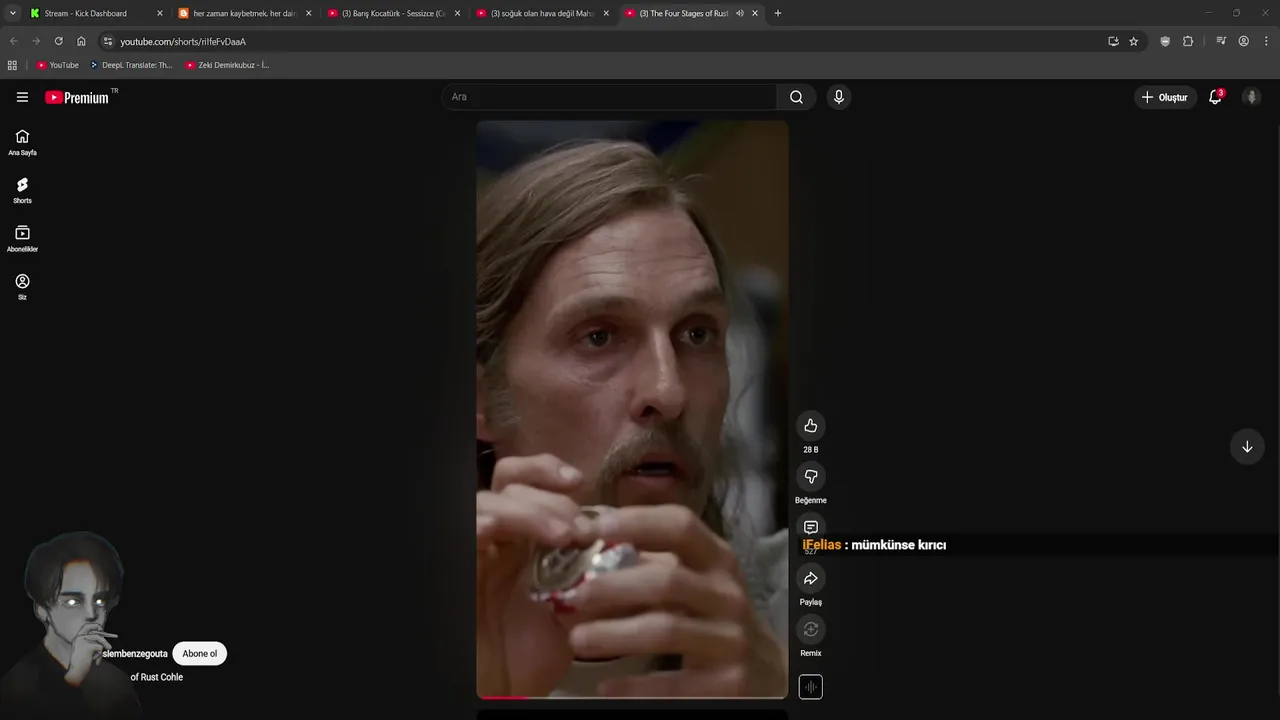
Task: Mute the Four Stages of Rust tab audio
Action: pyautogui.click(x=739, y=13)
